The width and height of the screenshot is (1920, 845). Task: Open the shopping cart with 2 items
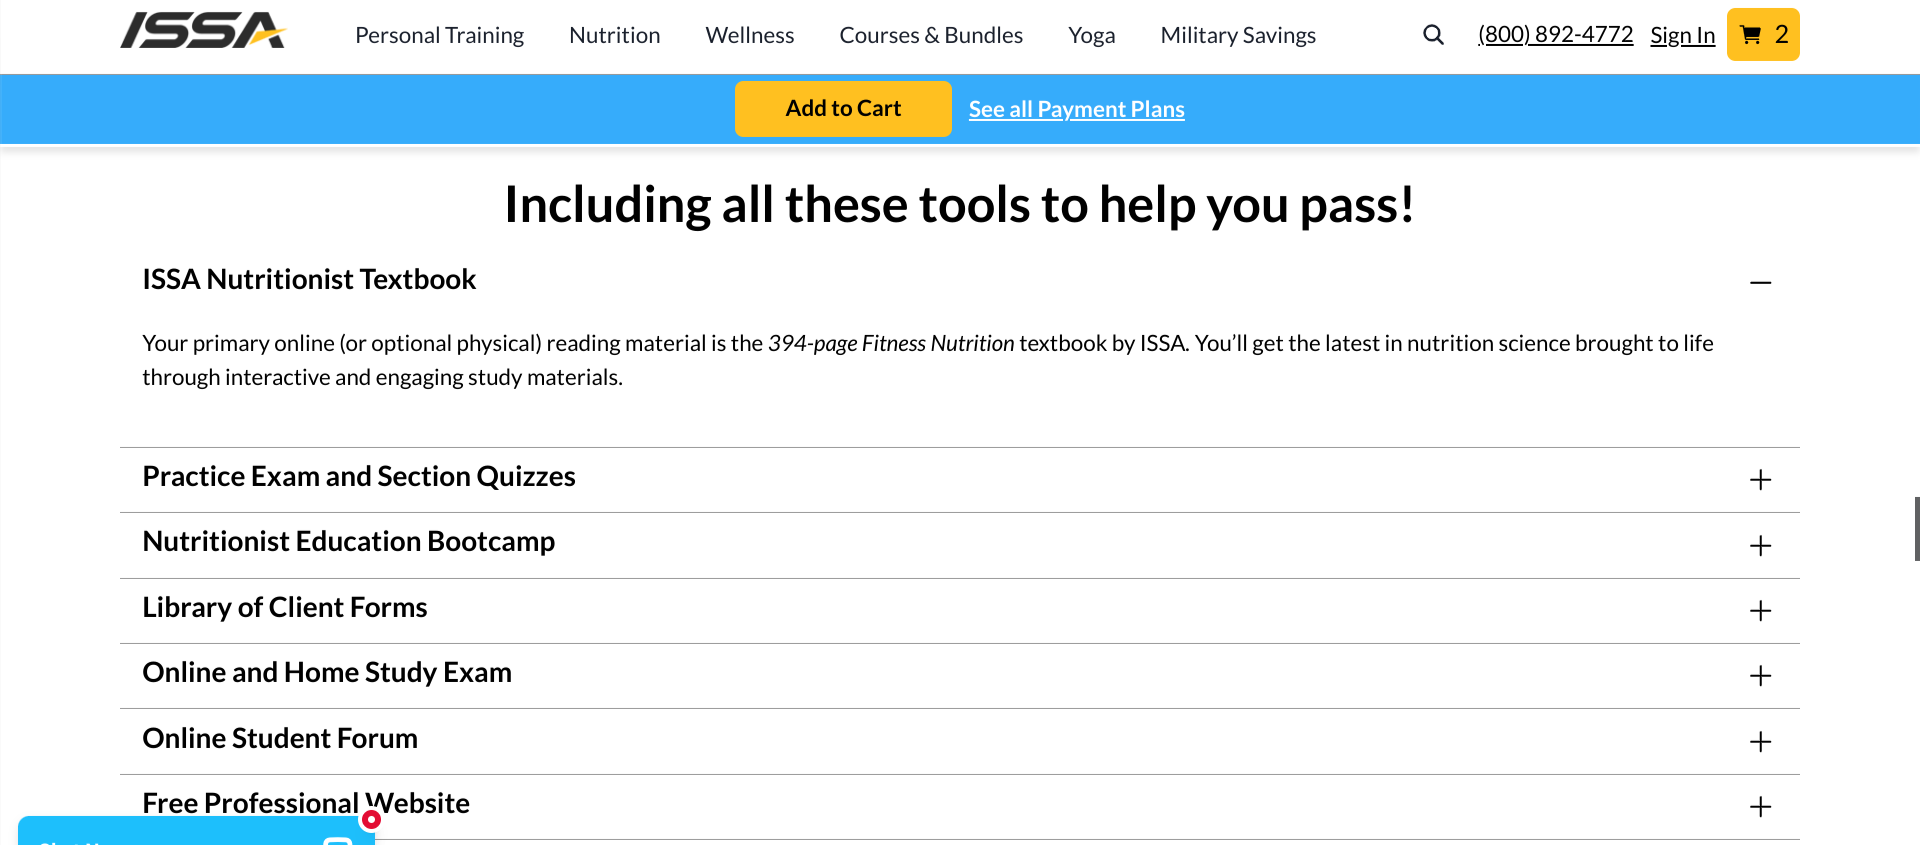coord(1762,35)
